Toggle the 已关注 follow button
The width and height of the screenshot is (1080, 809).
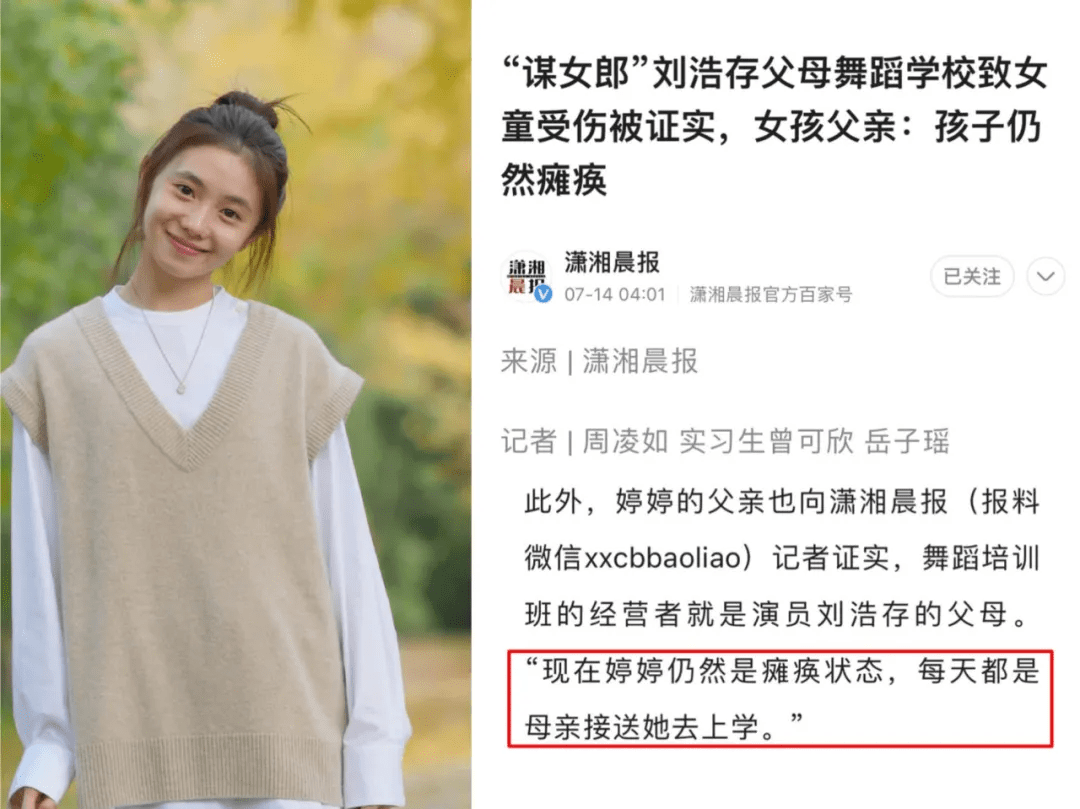coord(972,277)
